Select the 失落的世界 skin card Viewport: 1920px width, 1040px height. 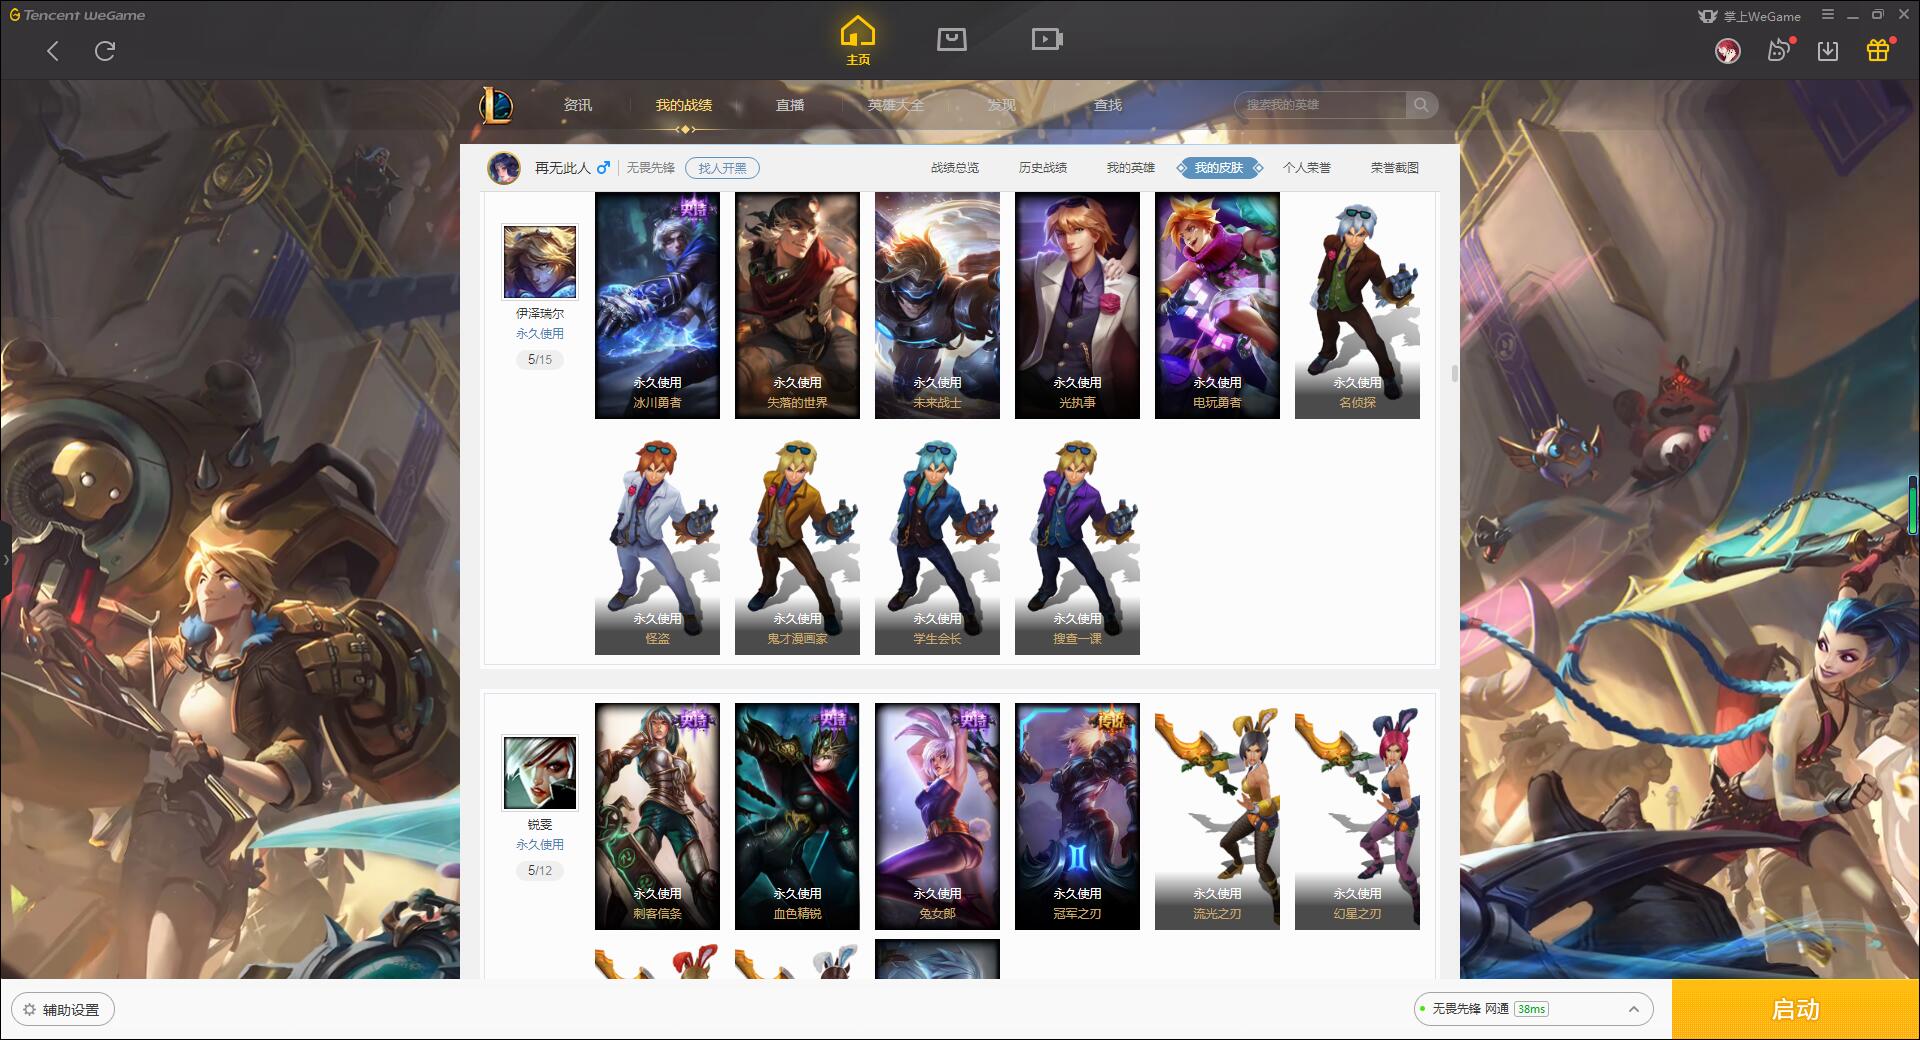tap(797, 305)
